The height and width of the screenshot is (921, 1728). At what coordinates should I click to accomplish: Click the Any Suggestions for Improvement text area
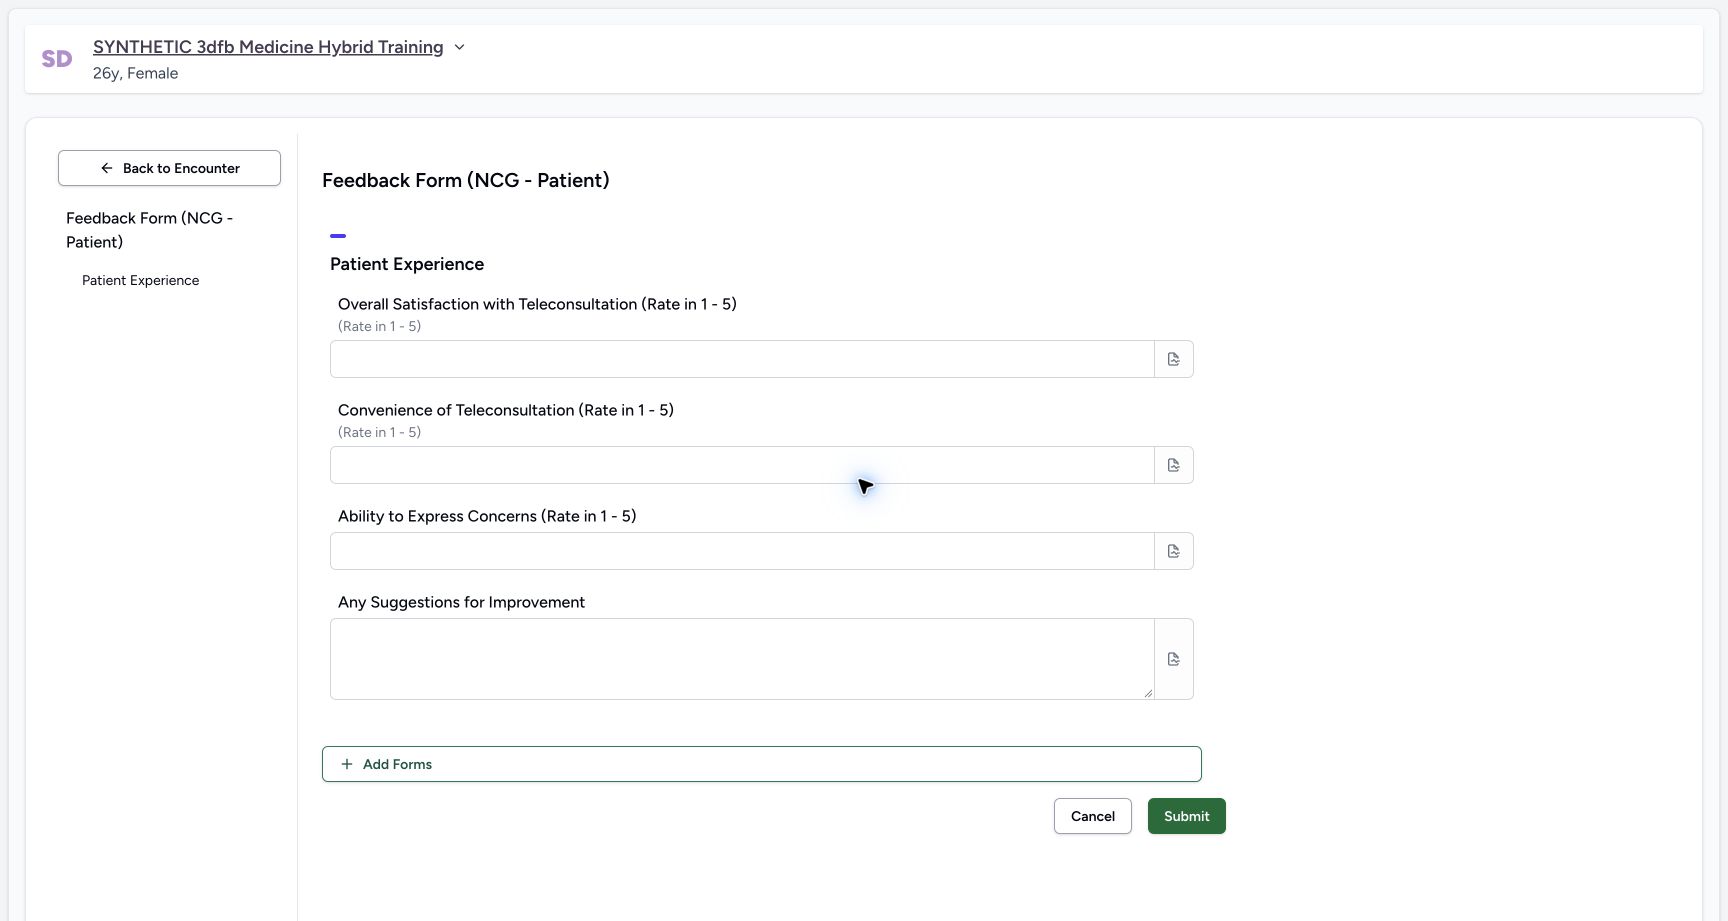tap(742, 659)
